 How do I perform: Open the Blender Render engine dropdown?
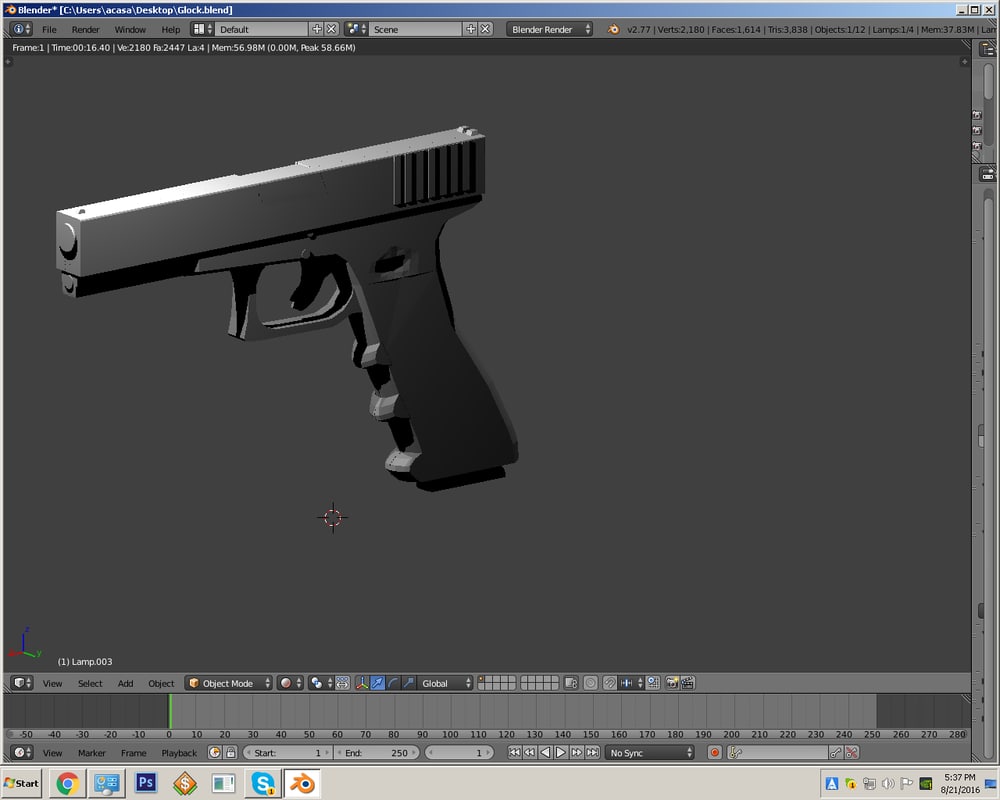(x=548, y=29)
